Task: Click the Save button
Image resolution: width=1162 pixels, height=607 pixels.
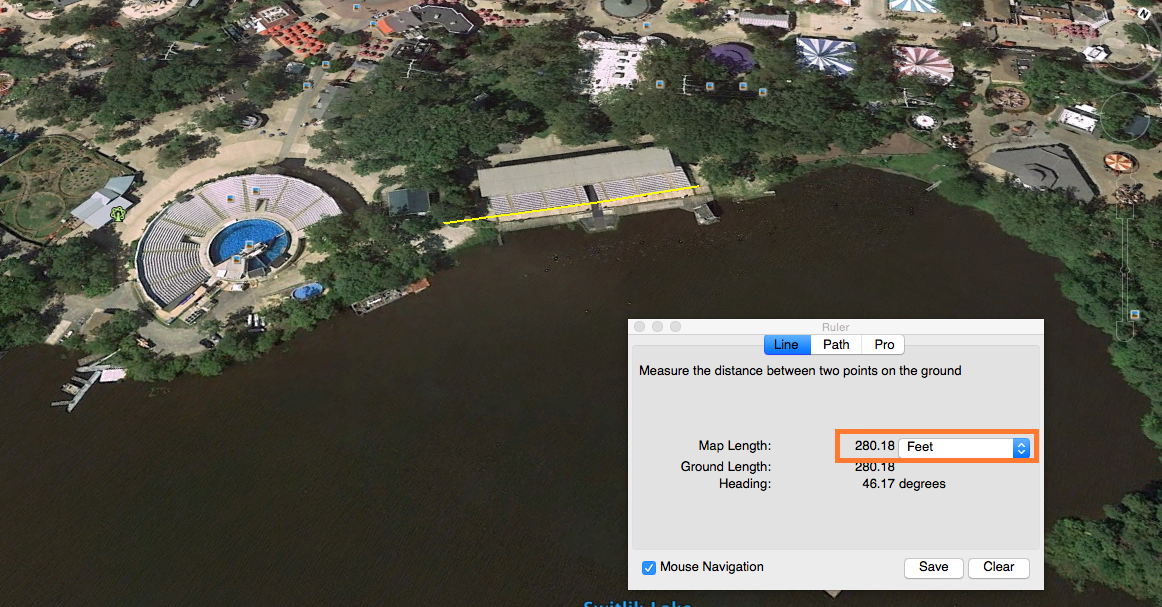Action: tap(934, 567)
